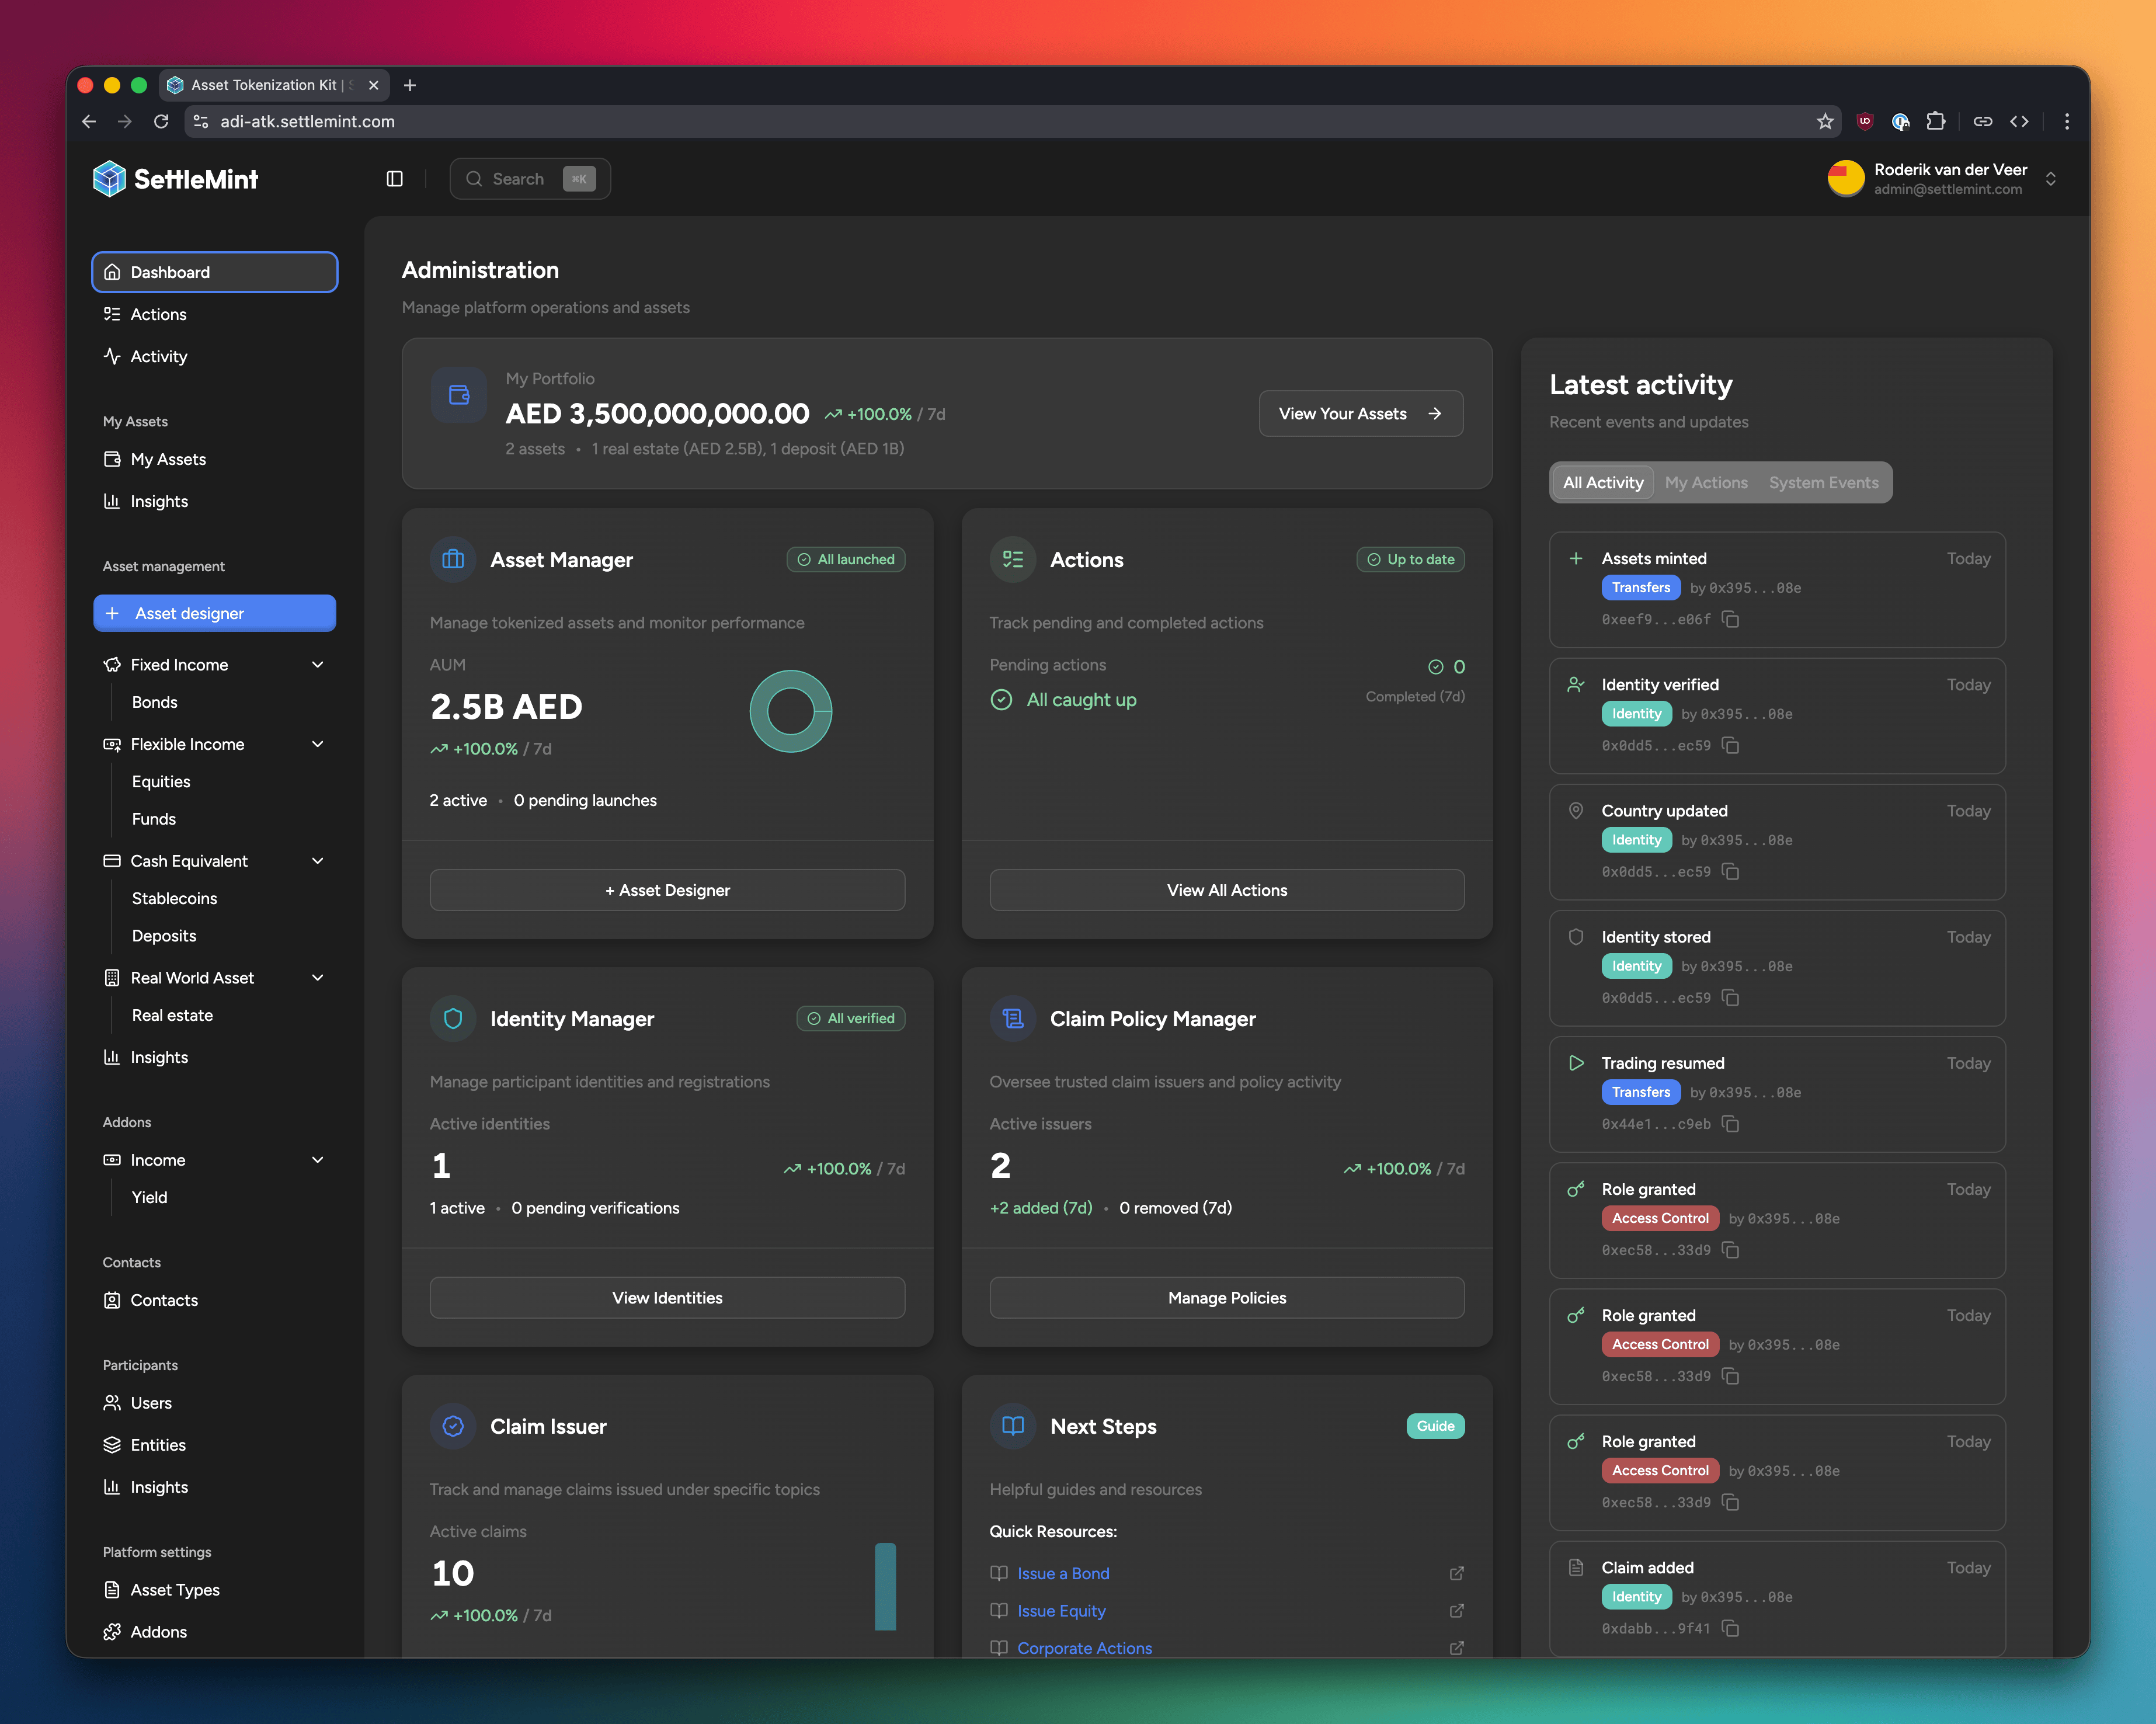Switch to the My Actions tab

tap(1707, 482)
